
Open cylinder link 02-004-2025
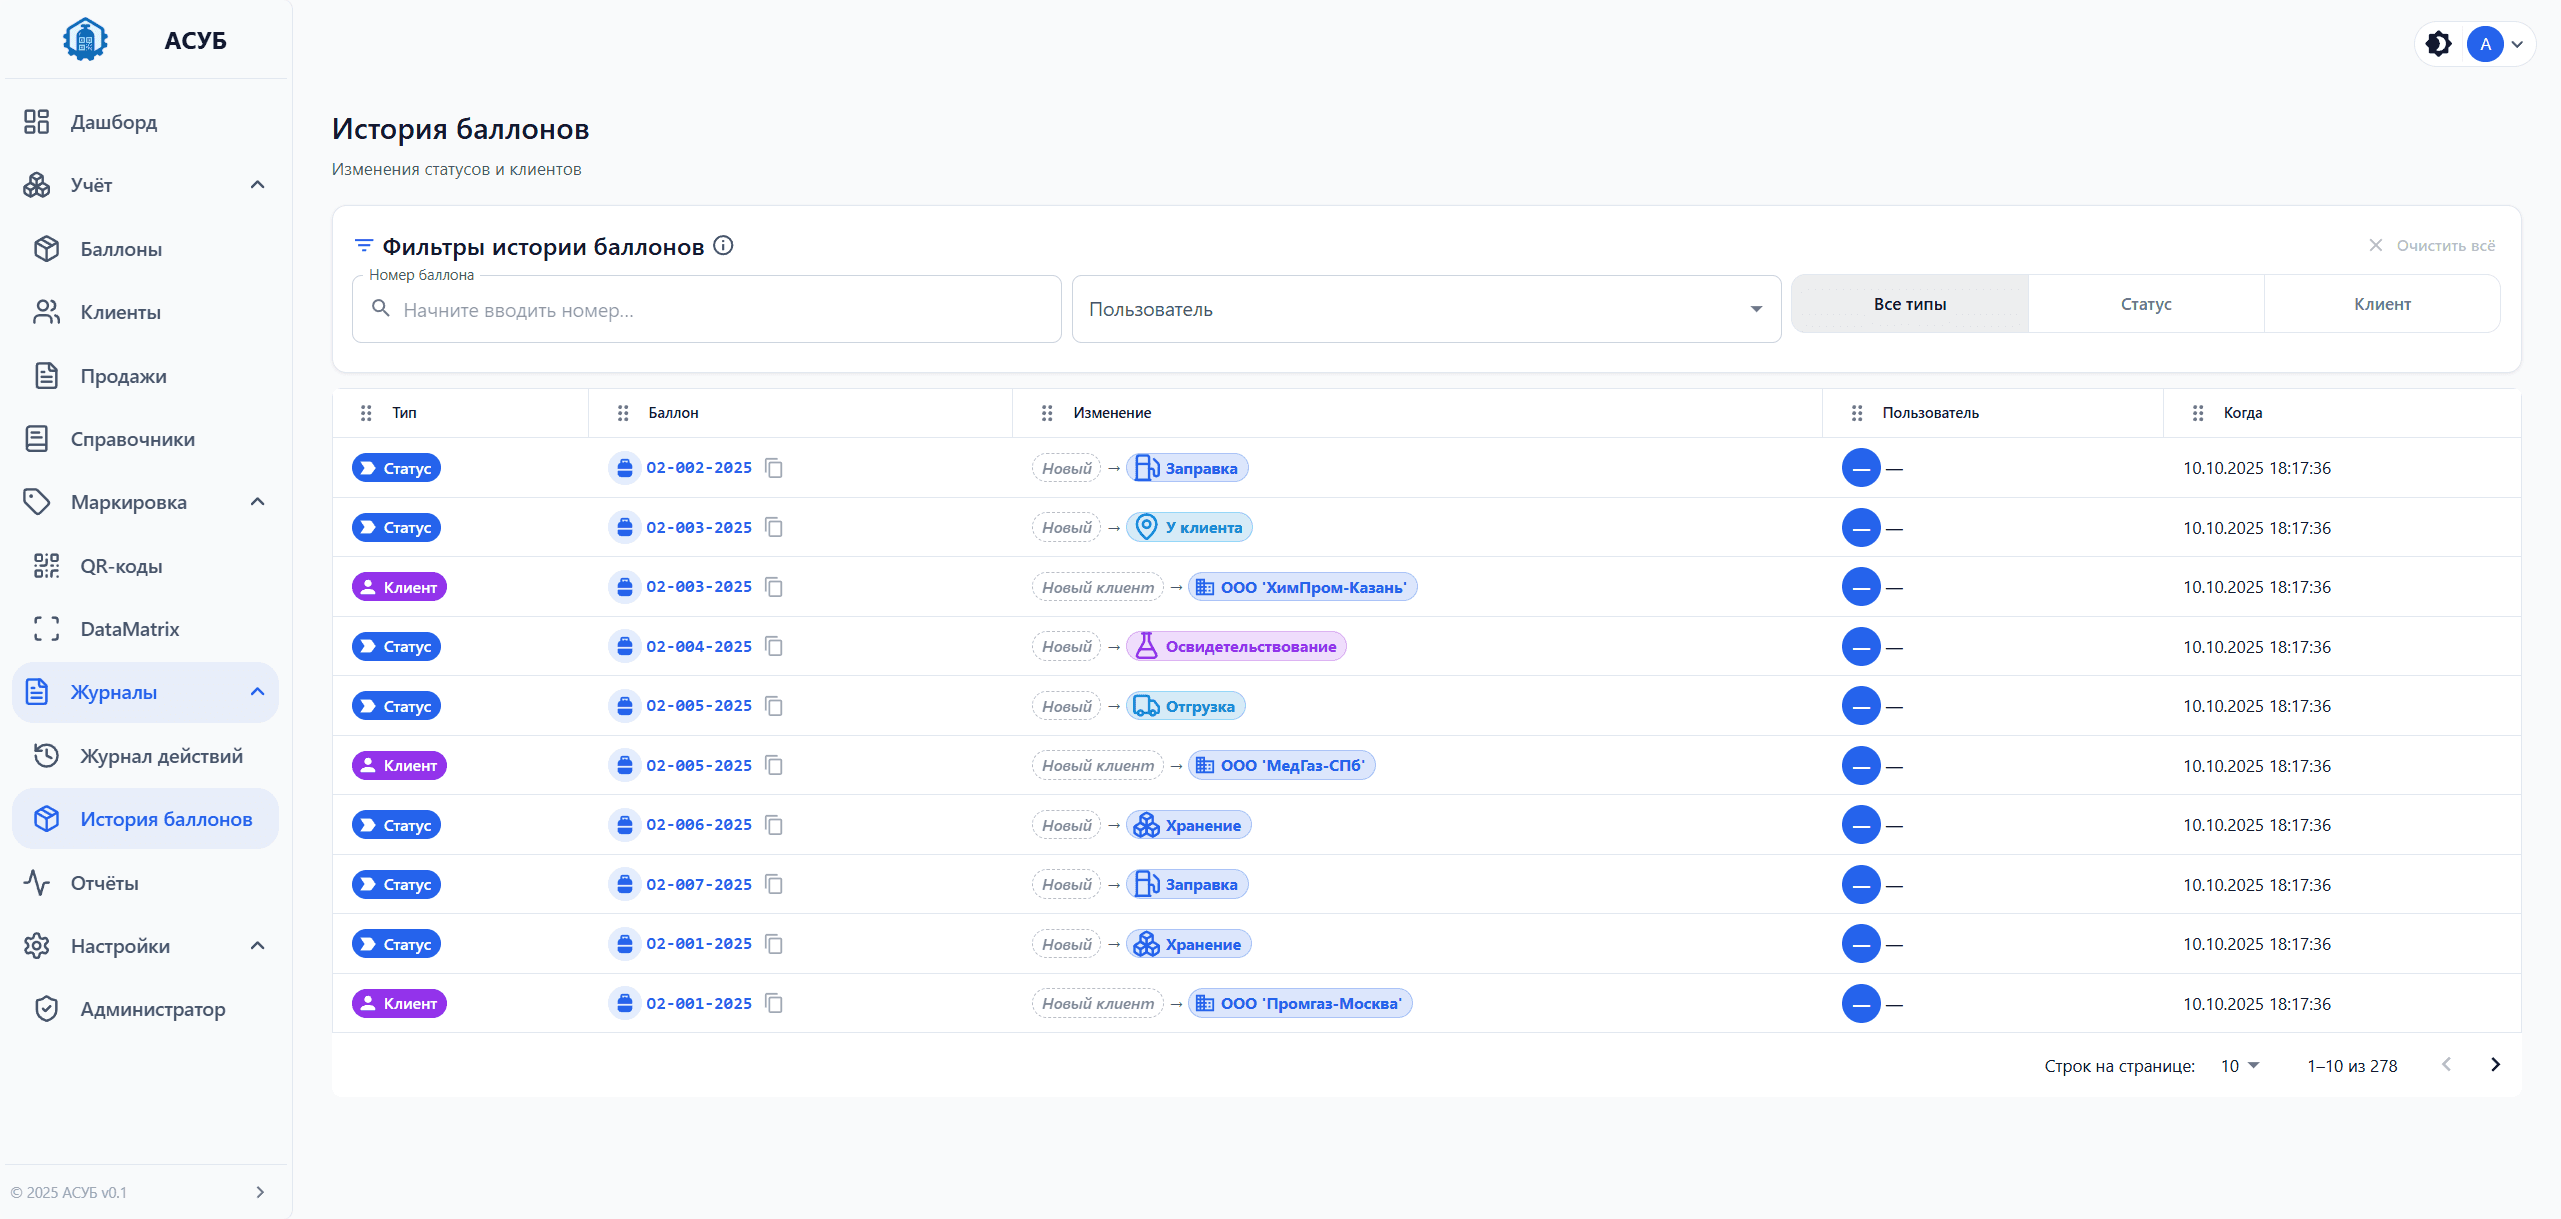[x=698, y=647]
